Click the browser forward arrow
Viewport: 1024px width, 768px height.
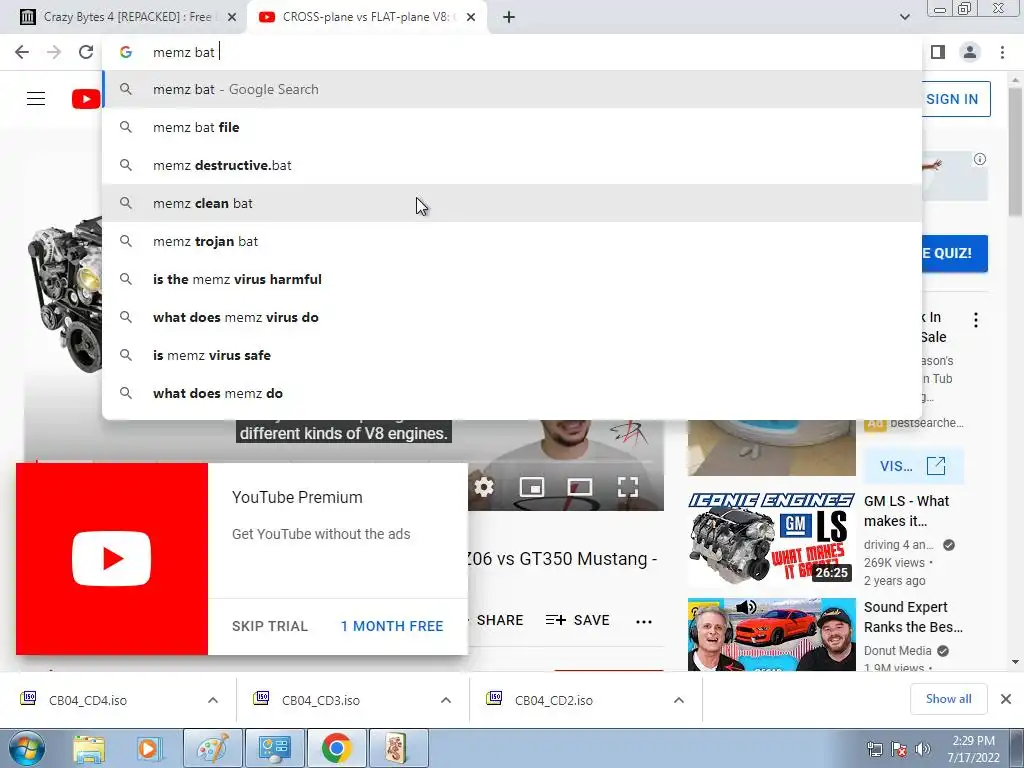tap(54, 52)
